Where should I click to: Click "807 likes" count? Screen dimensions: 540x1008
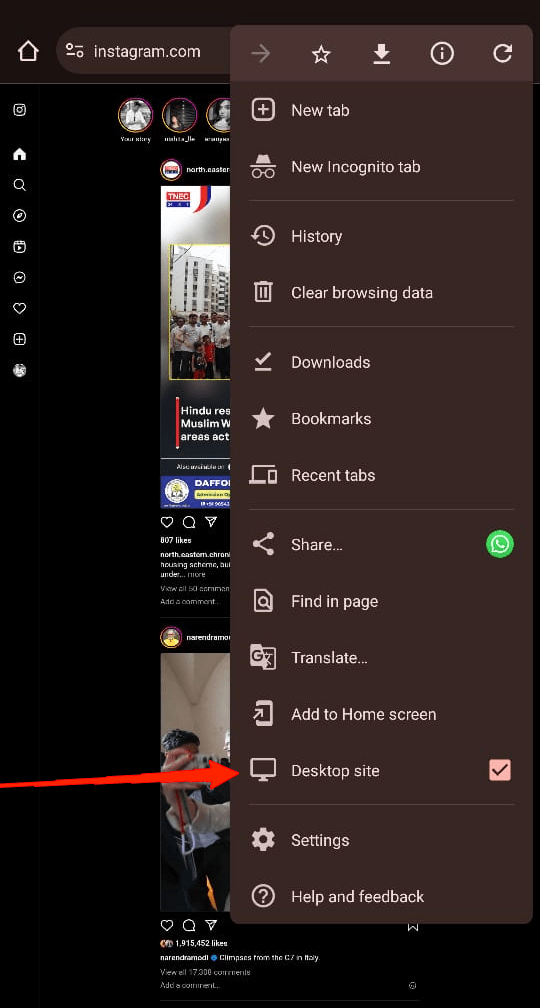point(176,540)
